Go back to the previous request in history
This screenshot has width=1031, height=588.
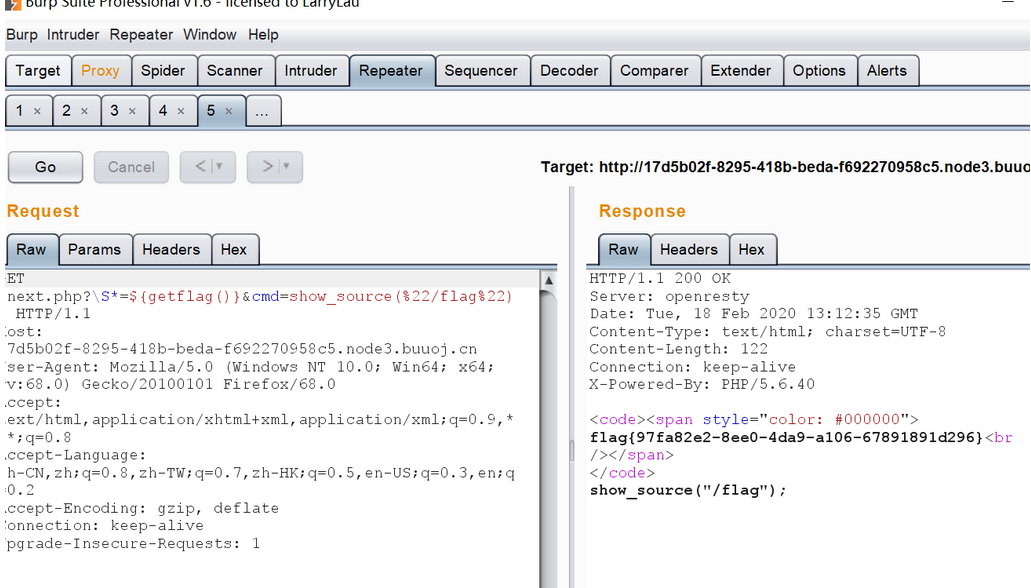coord(201,167)
